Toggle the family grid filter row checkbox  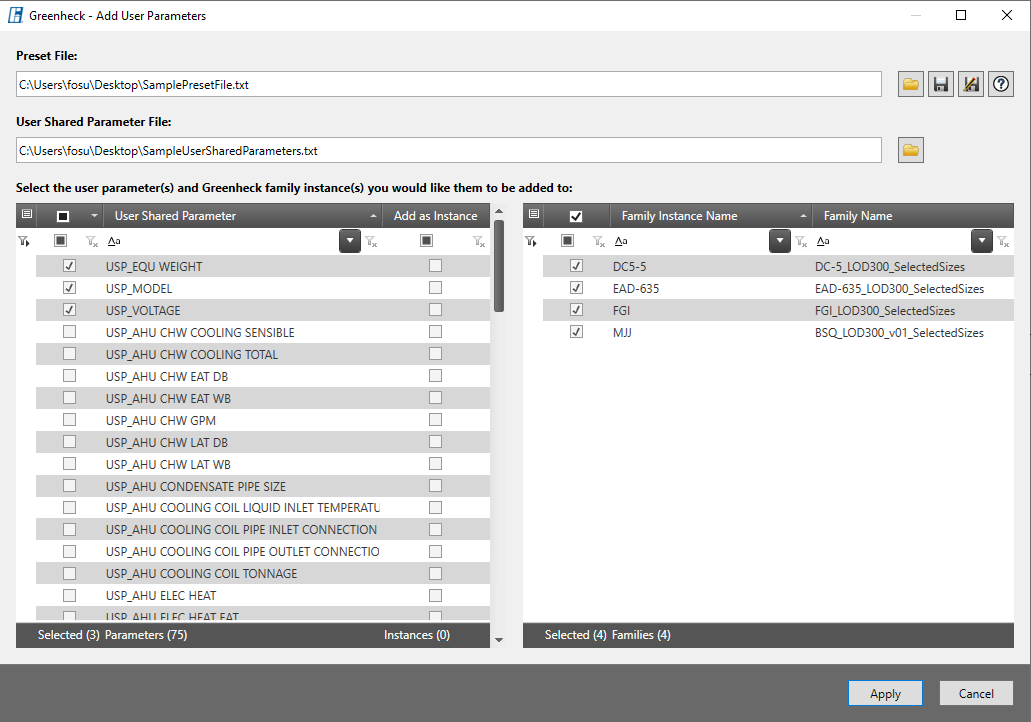(567, 241)
